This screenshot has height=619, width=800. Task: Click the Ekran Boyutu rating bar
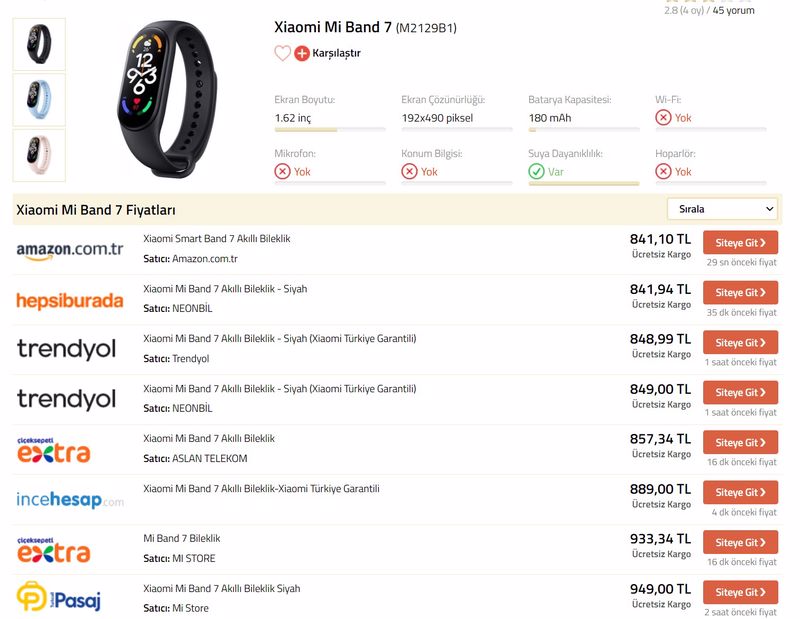click(x=330, y=130)
